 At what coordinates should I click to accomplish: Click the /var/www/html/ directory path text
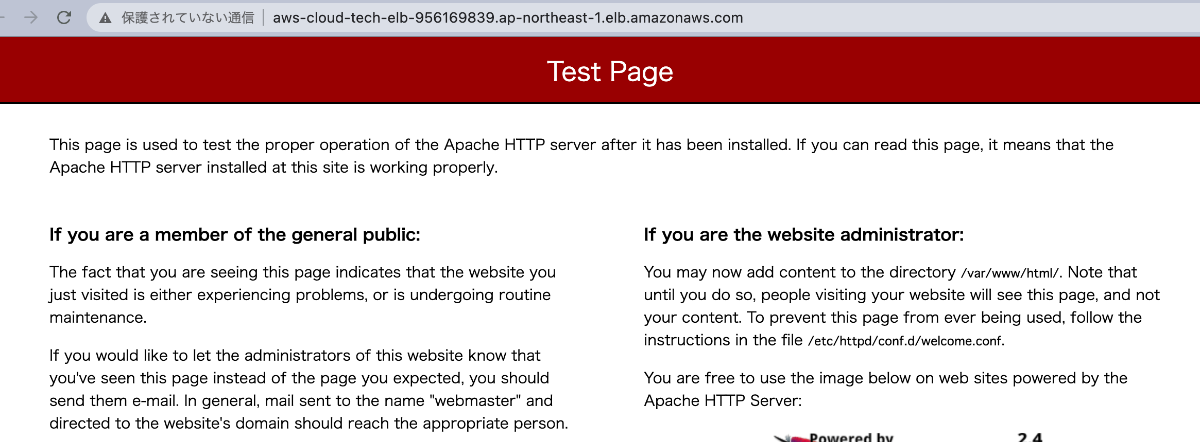point(1008,272)
